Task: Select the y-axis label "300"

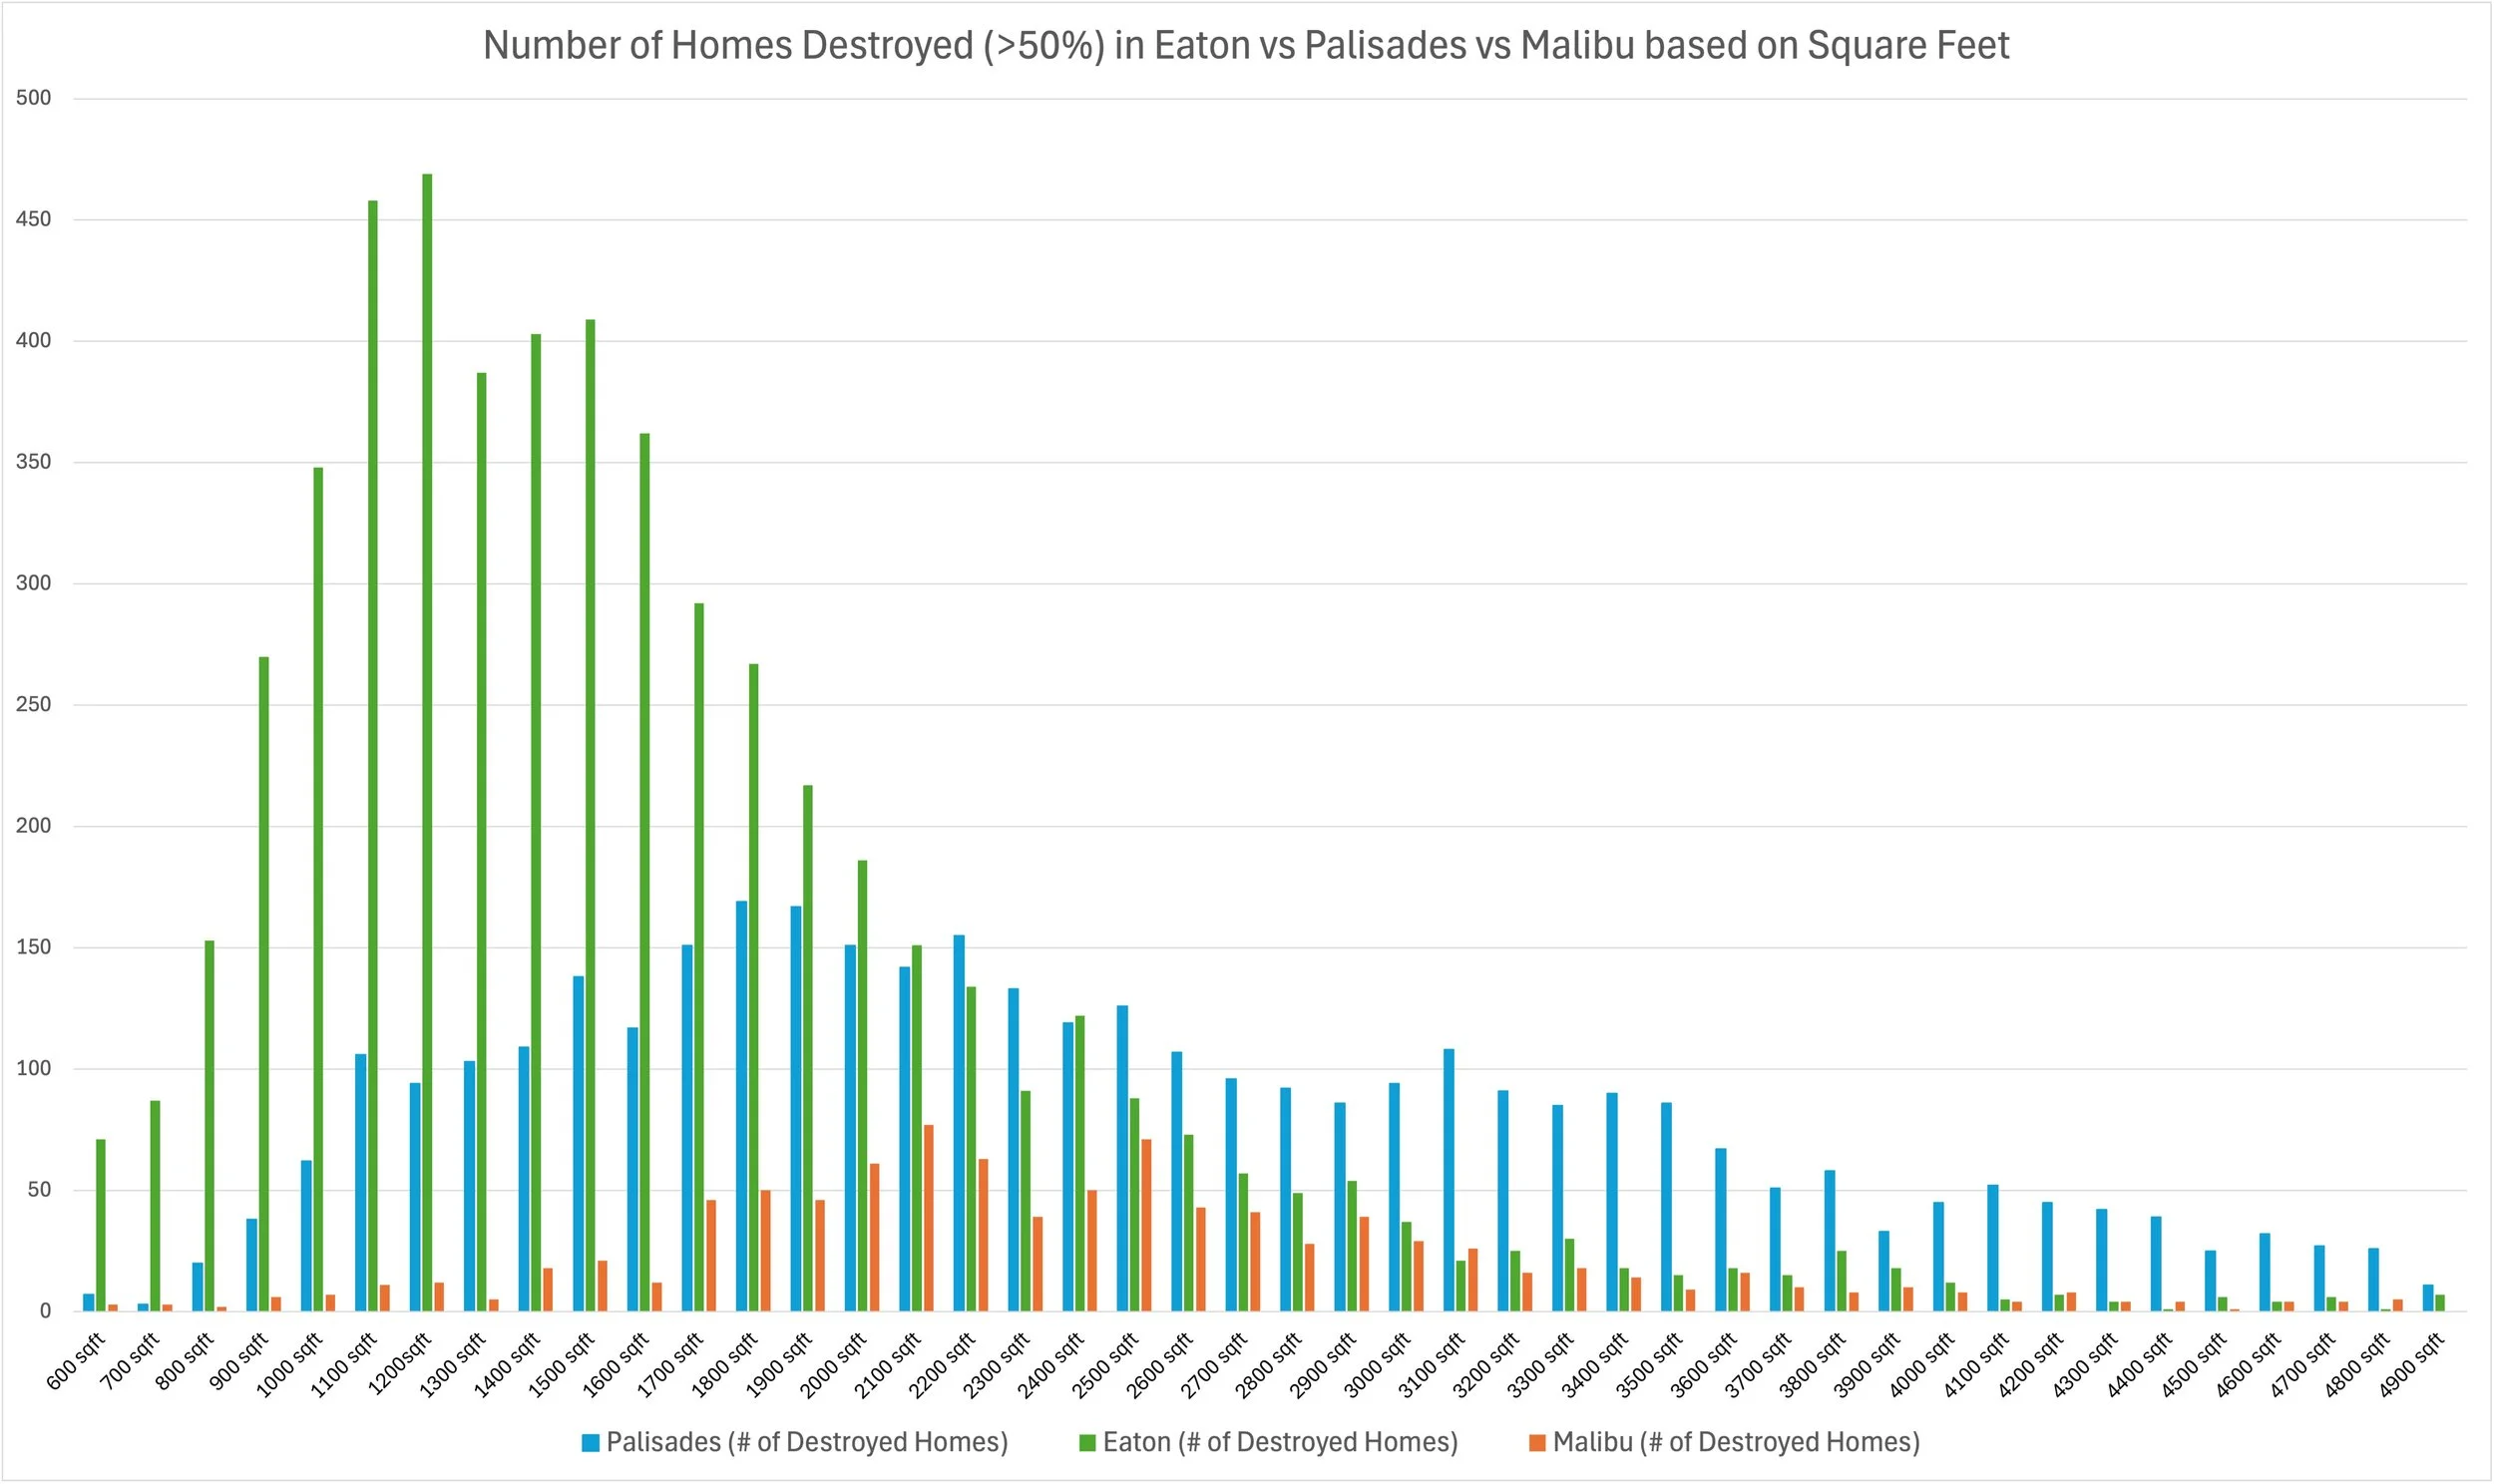Action: click(33, 583)
